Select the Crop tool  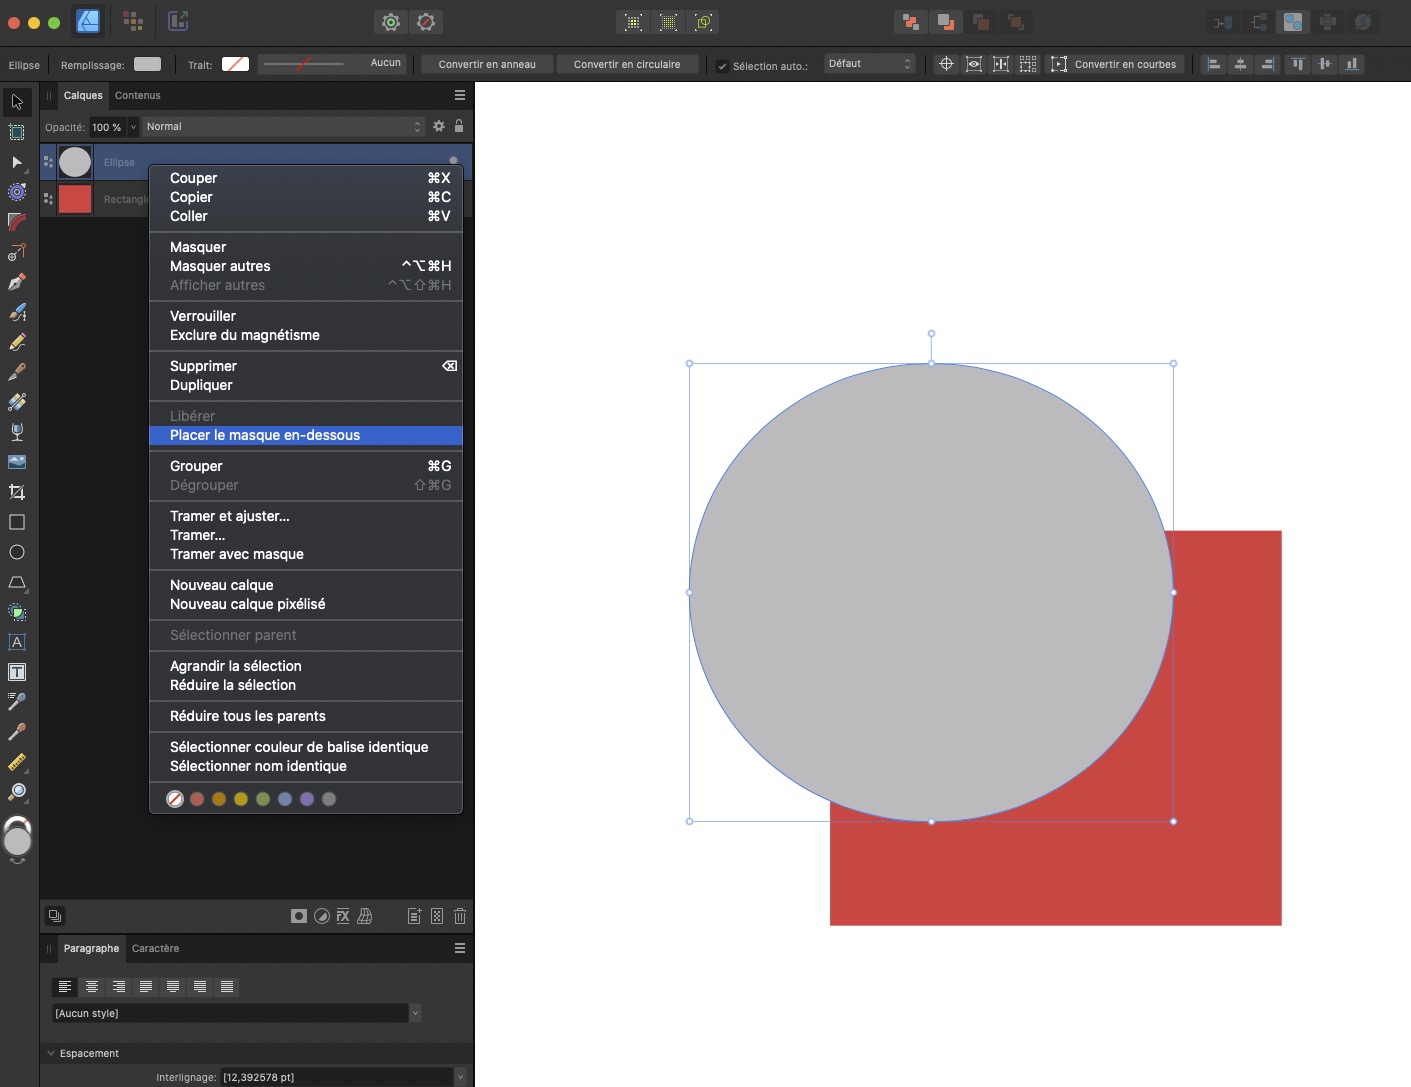17,492
